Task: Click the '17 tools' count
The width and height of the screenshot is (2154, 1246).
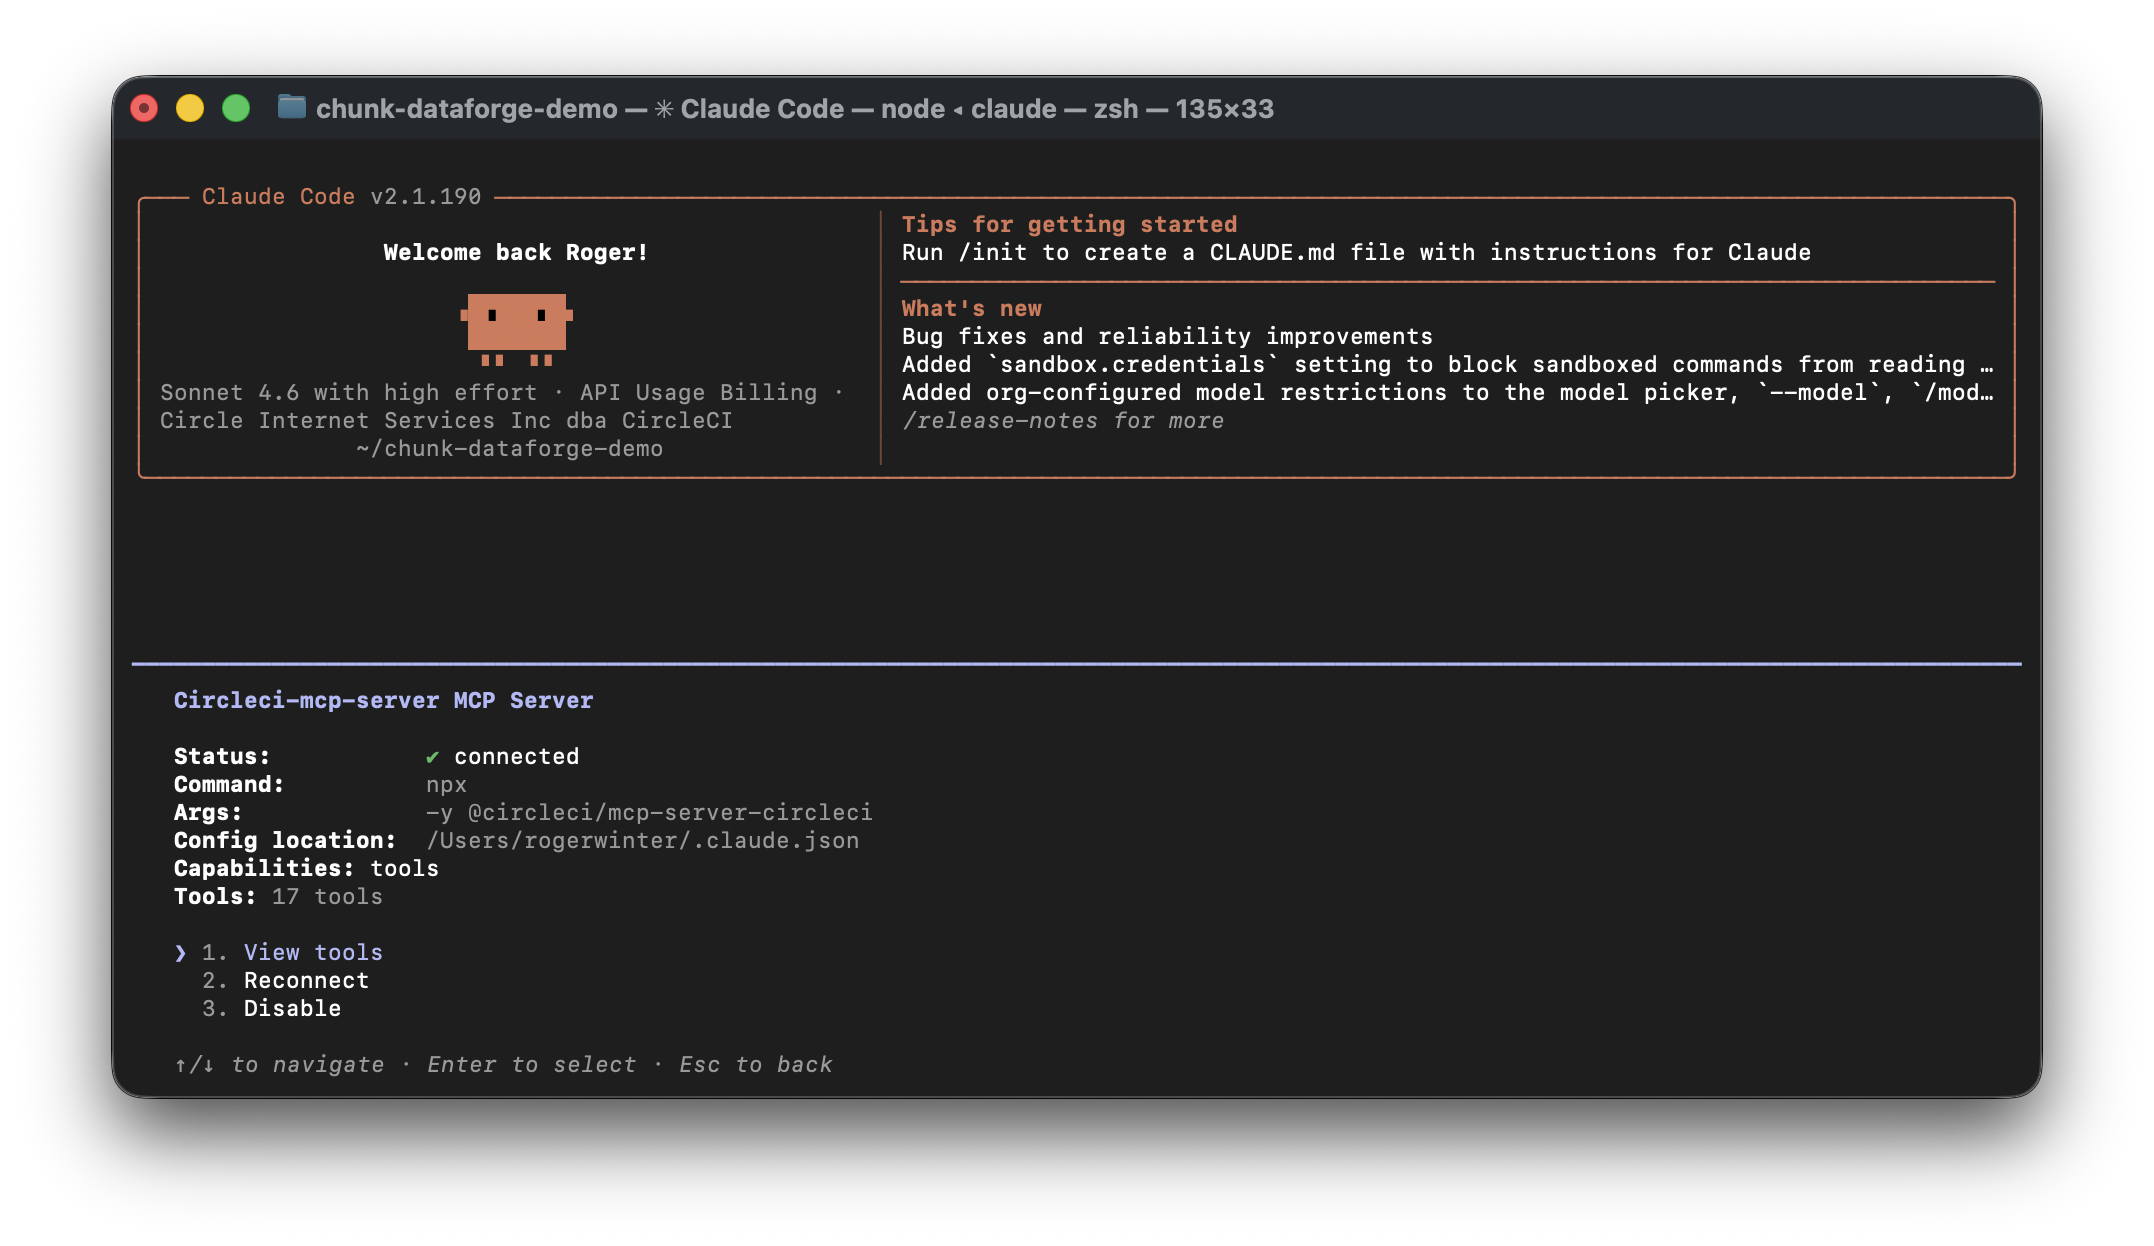Action: (327, 896)
